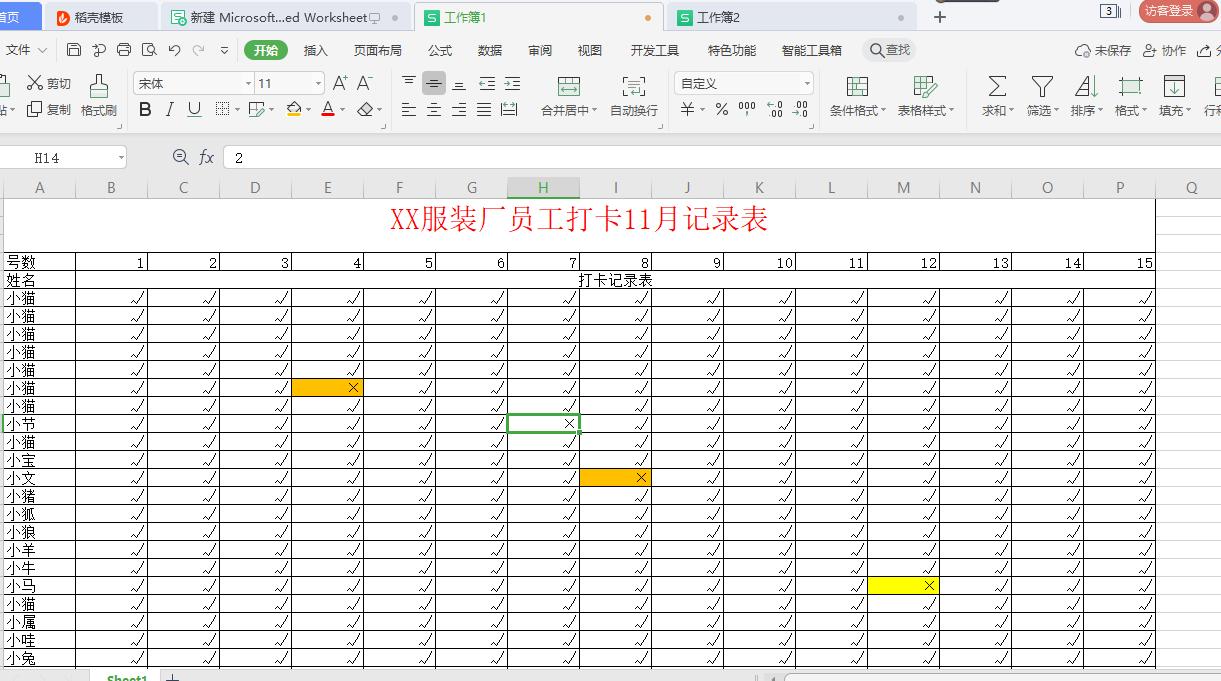Toggle wrap text 自动换行
Viewport: 1221px width, 681px height.
coord(633,97)
